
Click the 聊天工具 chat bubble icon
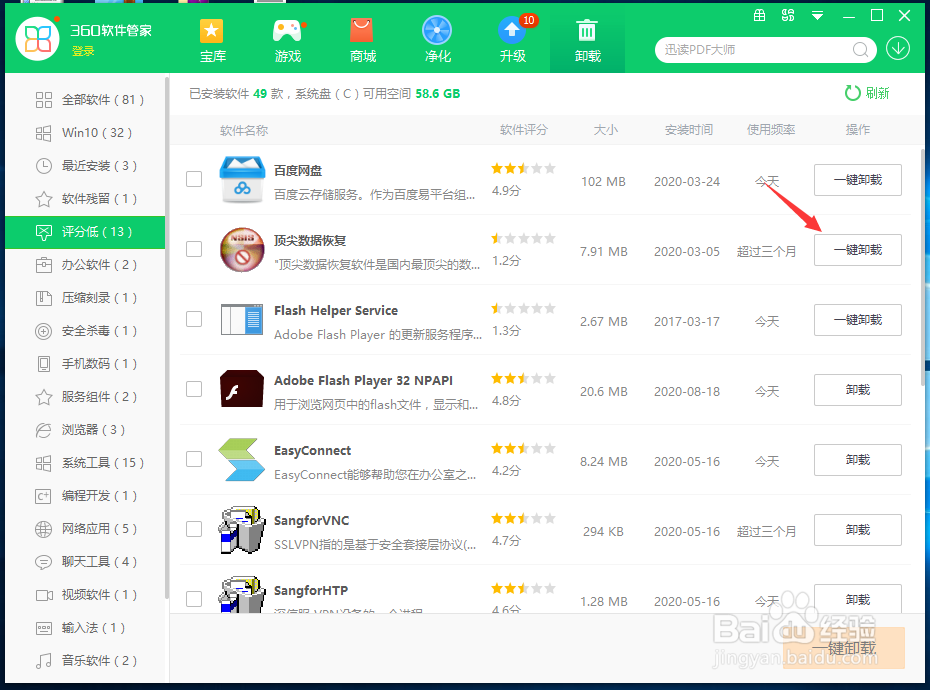click(43, 562)
